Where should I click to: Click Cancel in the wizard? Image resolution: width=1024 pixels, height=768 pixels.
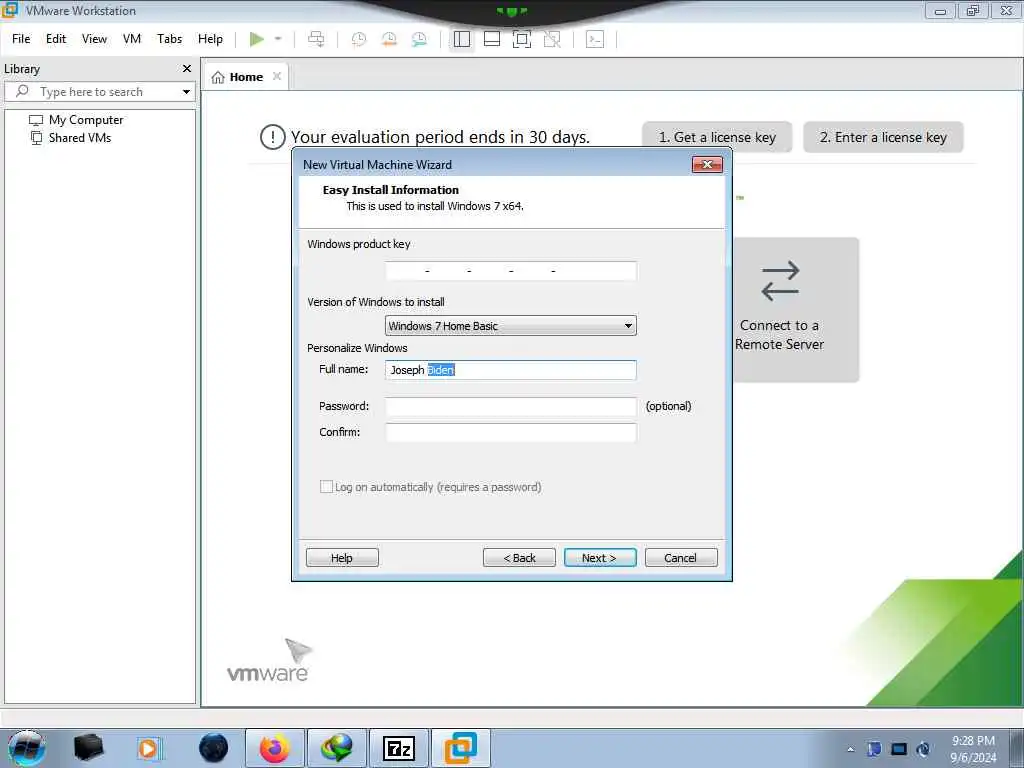(x=680, y=558)
